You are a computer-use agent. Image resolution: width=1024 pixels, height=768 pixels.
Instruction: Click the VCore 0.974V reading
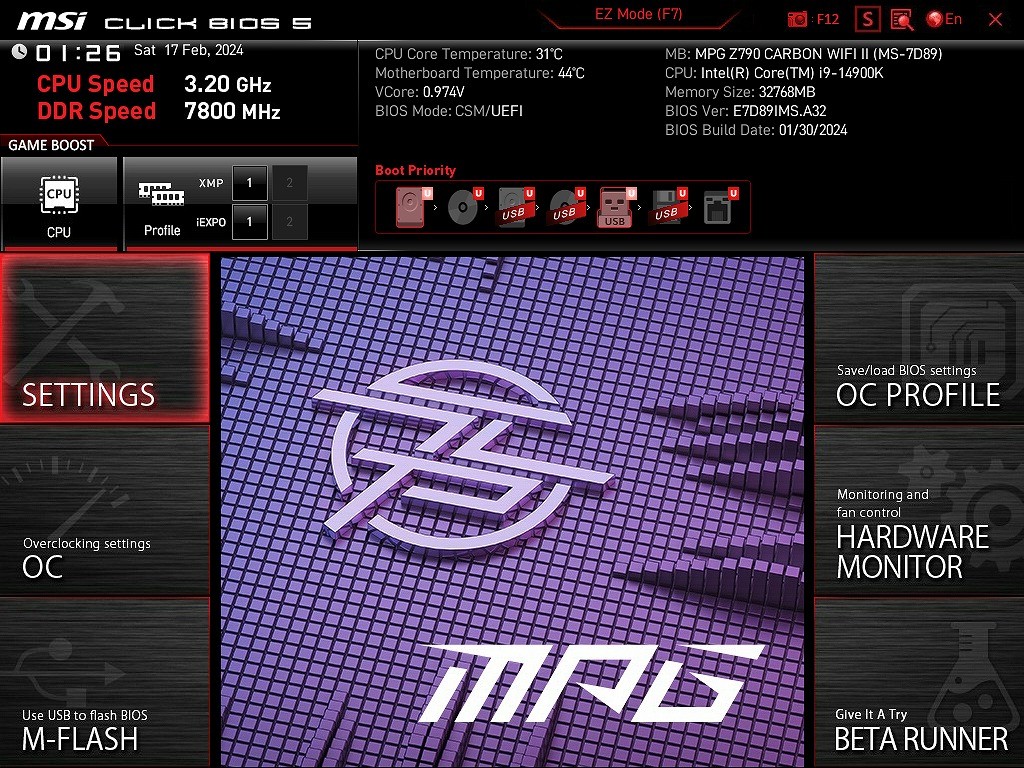click(420, 92)
